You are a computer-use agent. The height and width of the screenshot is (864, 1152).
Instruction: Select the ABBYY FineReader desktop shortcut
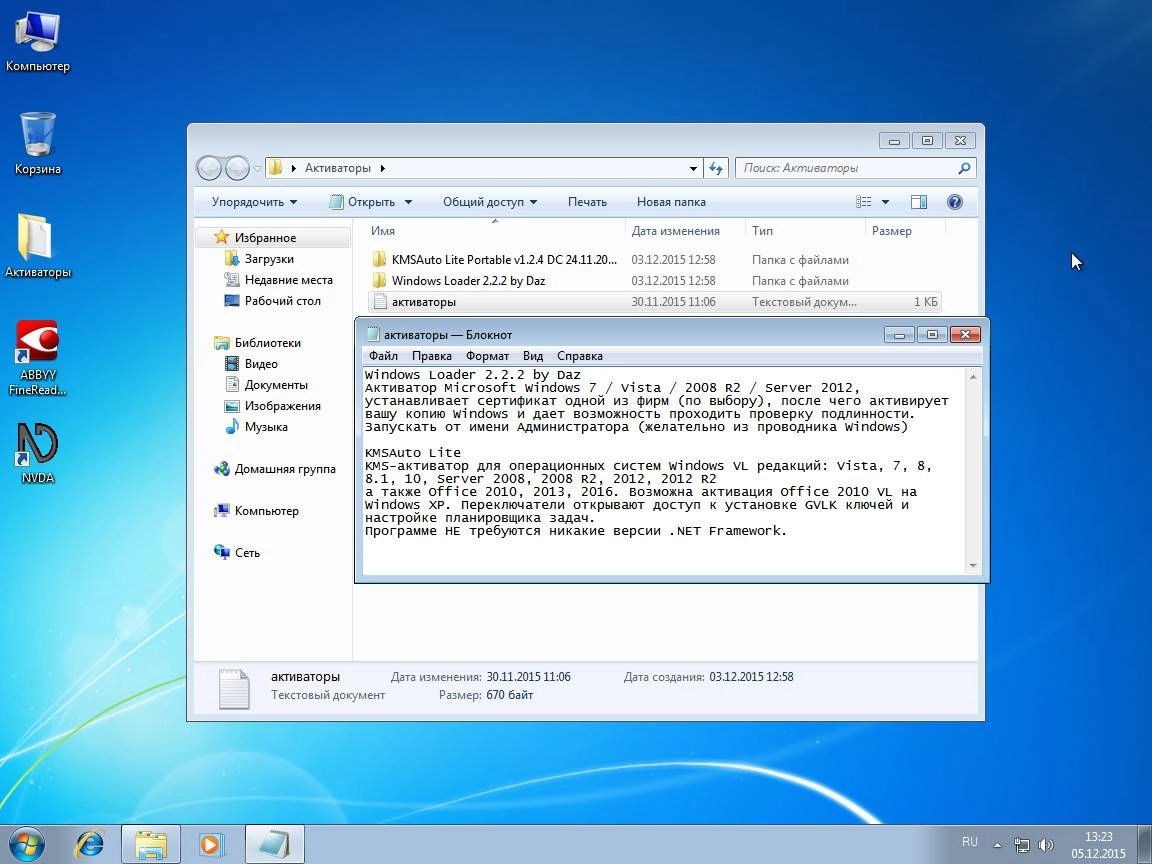click(37, 358)
